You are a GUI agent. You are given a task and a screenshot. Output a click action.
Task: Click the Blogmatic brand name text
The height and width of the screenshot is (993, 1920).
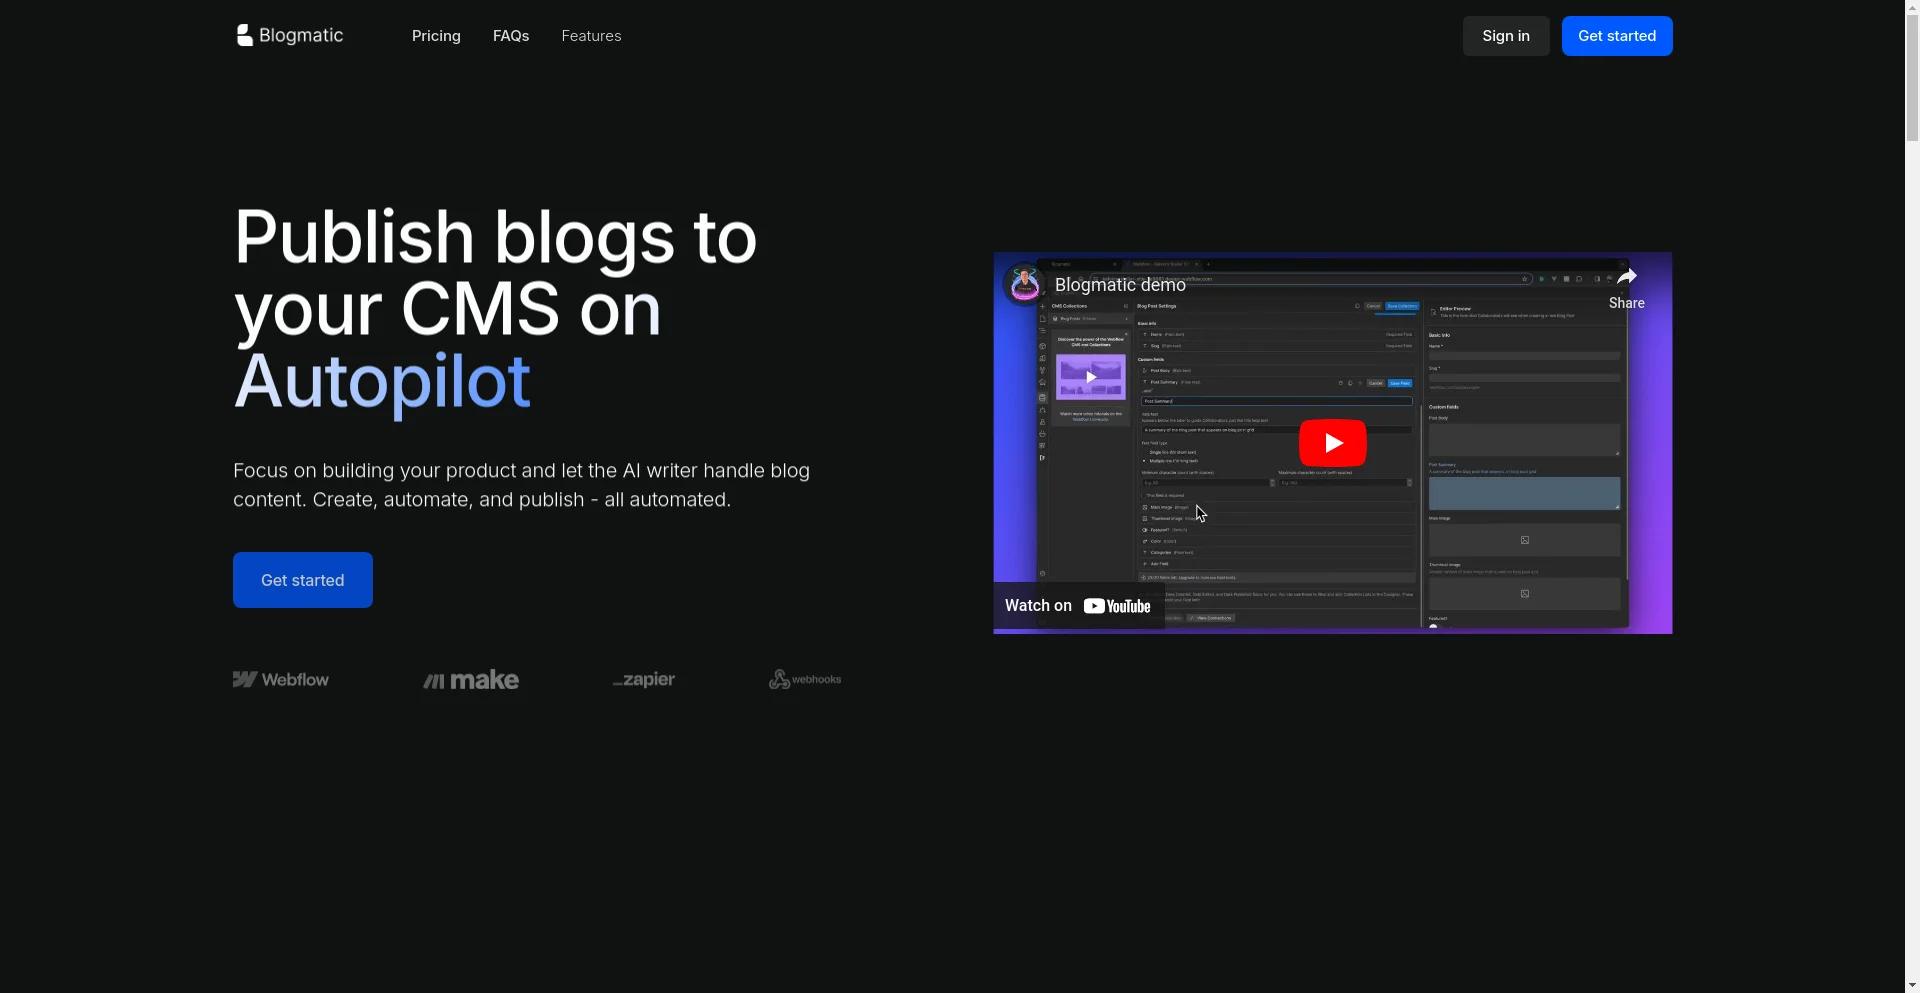(301, 36)
